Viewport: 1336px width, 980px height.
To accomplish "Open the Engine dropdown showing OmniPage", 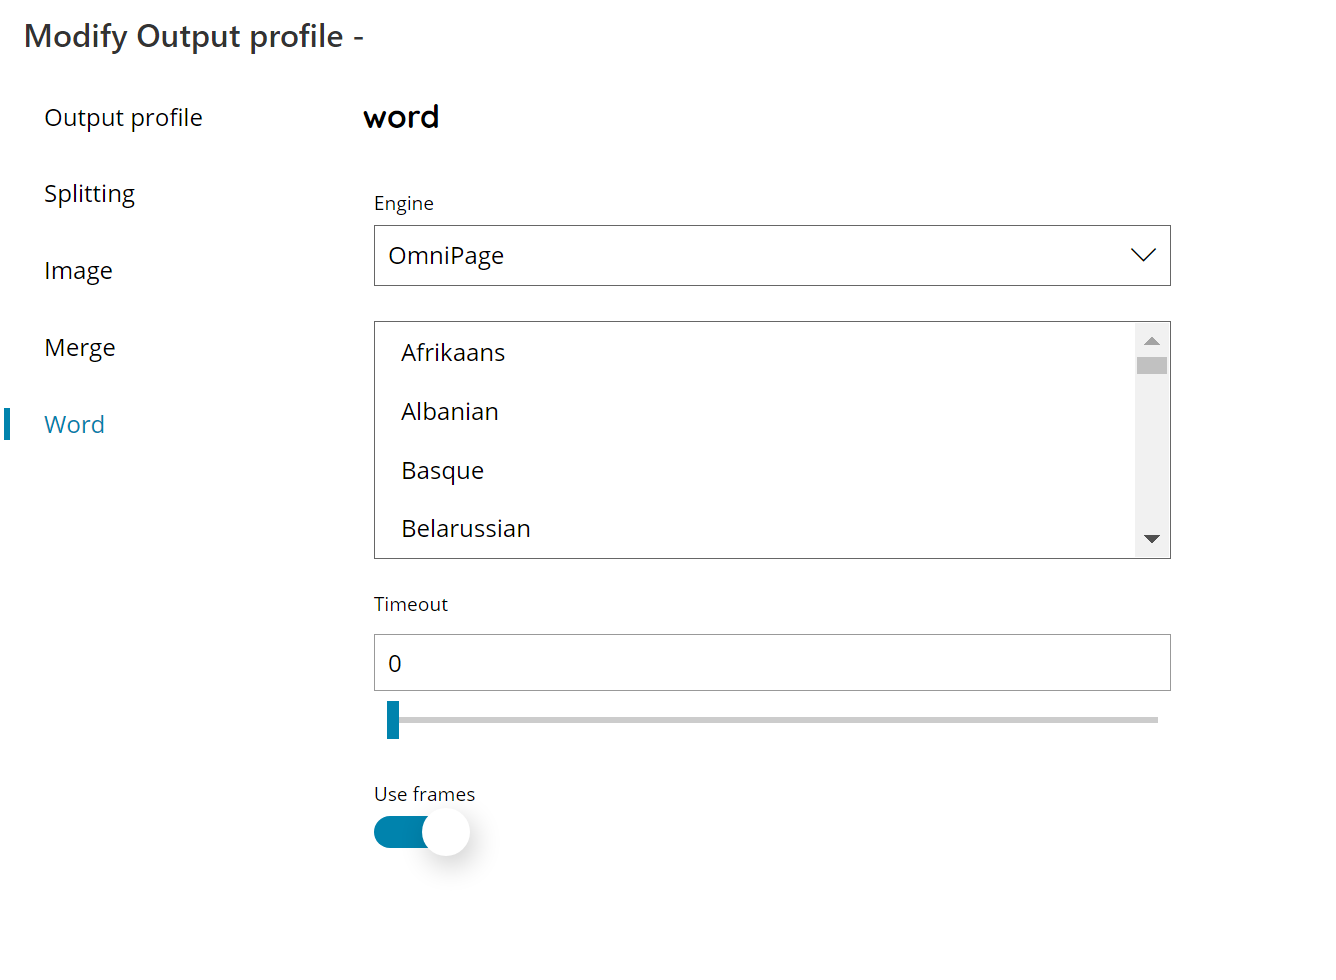I will 772,256.
